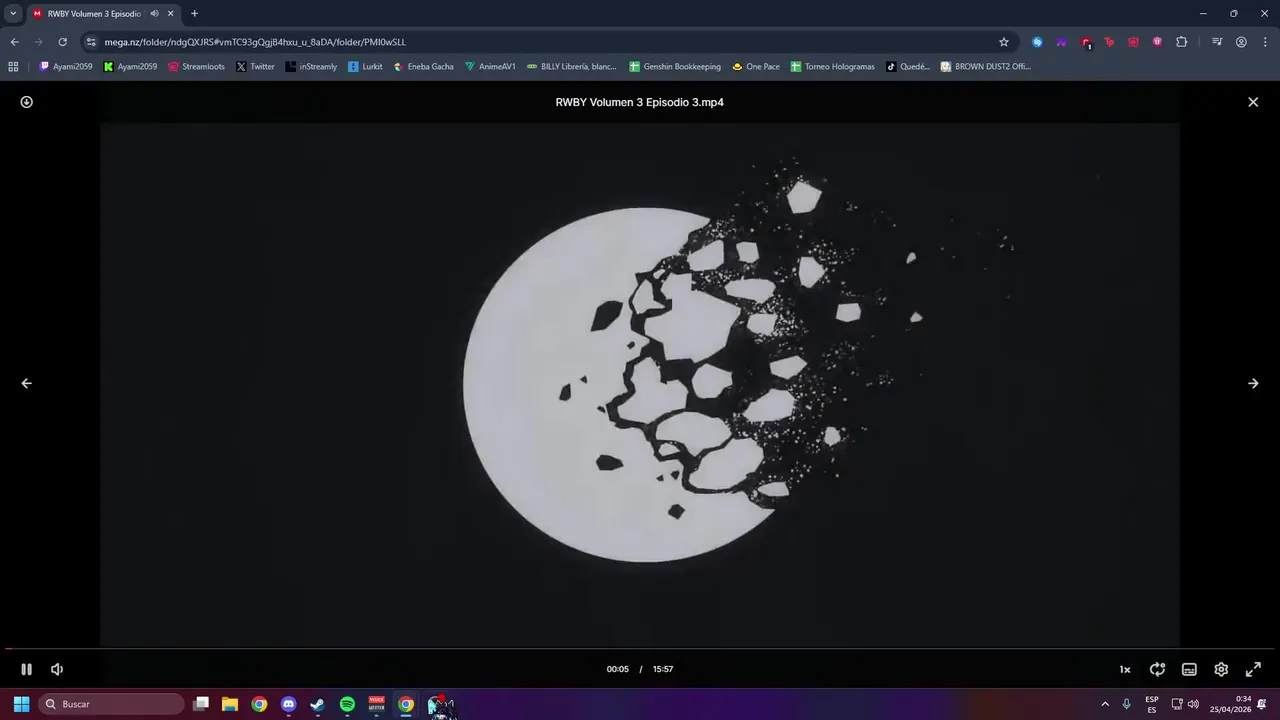
Task: Click the microphone tray icon
Action: coord(1127,704)
